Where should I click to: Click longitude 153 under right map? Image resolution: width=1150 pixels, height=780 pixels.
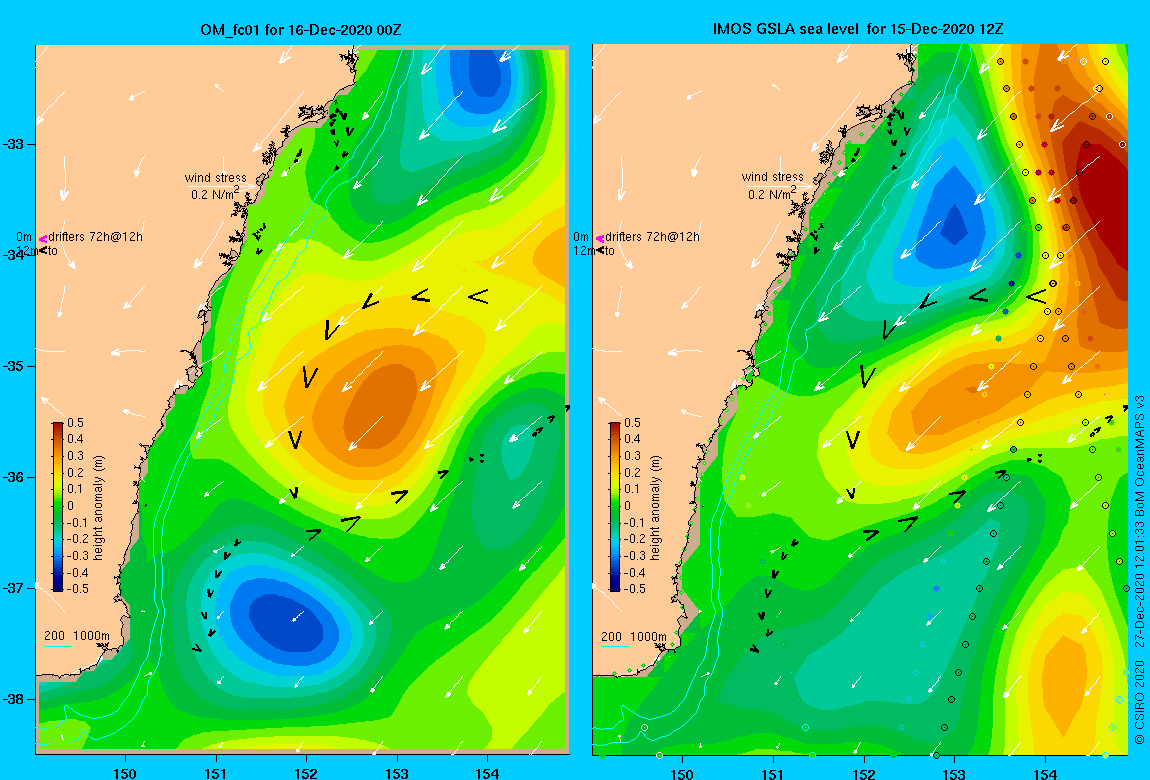pyautogui.click(x=953, y=773)
